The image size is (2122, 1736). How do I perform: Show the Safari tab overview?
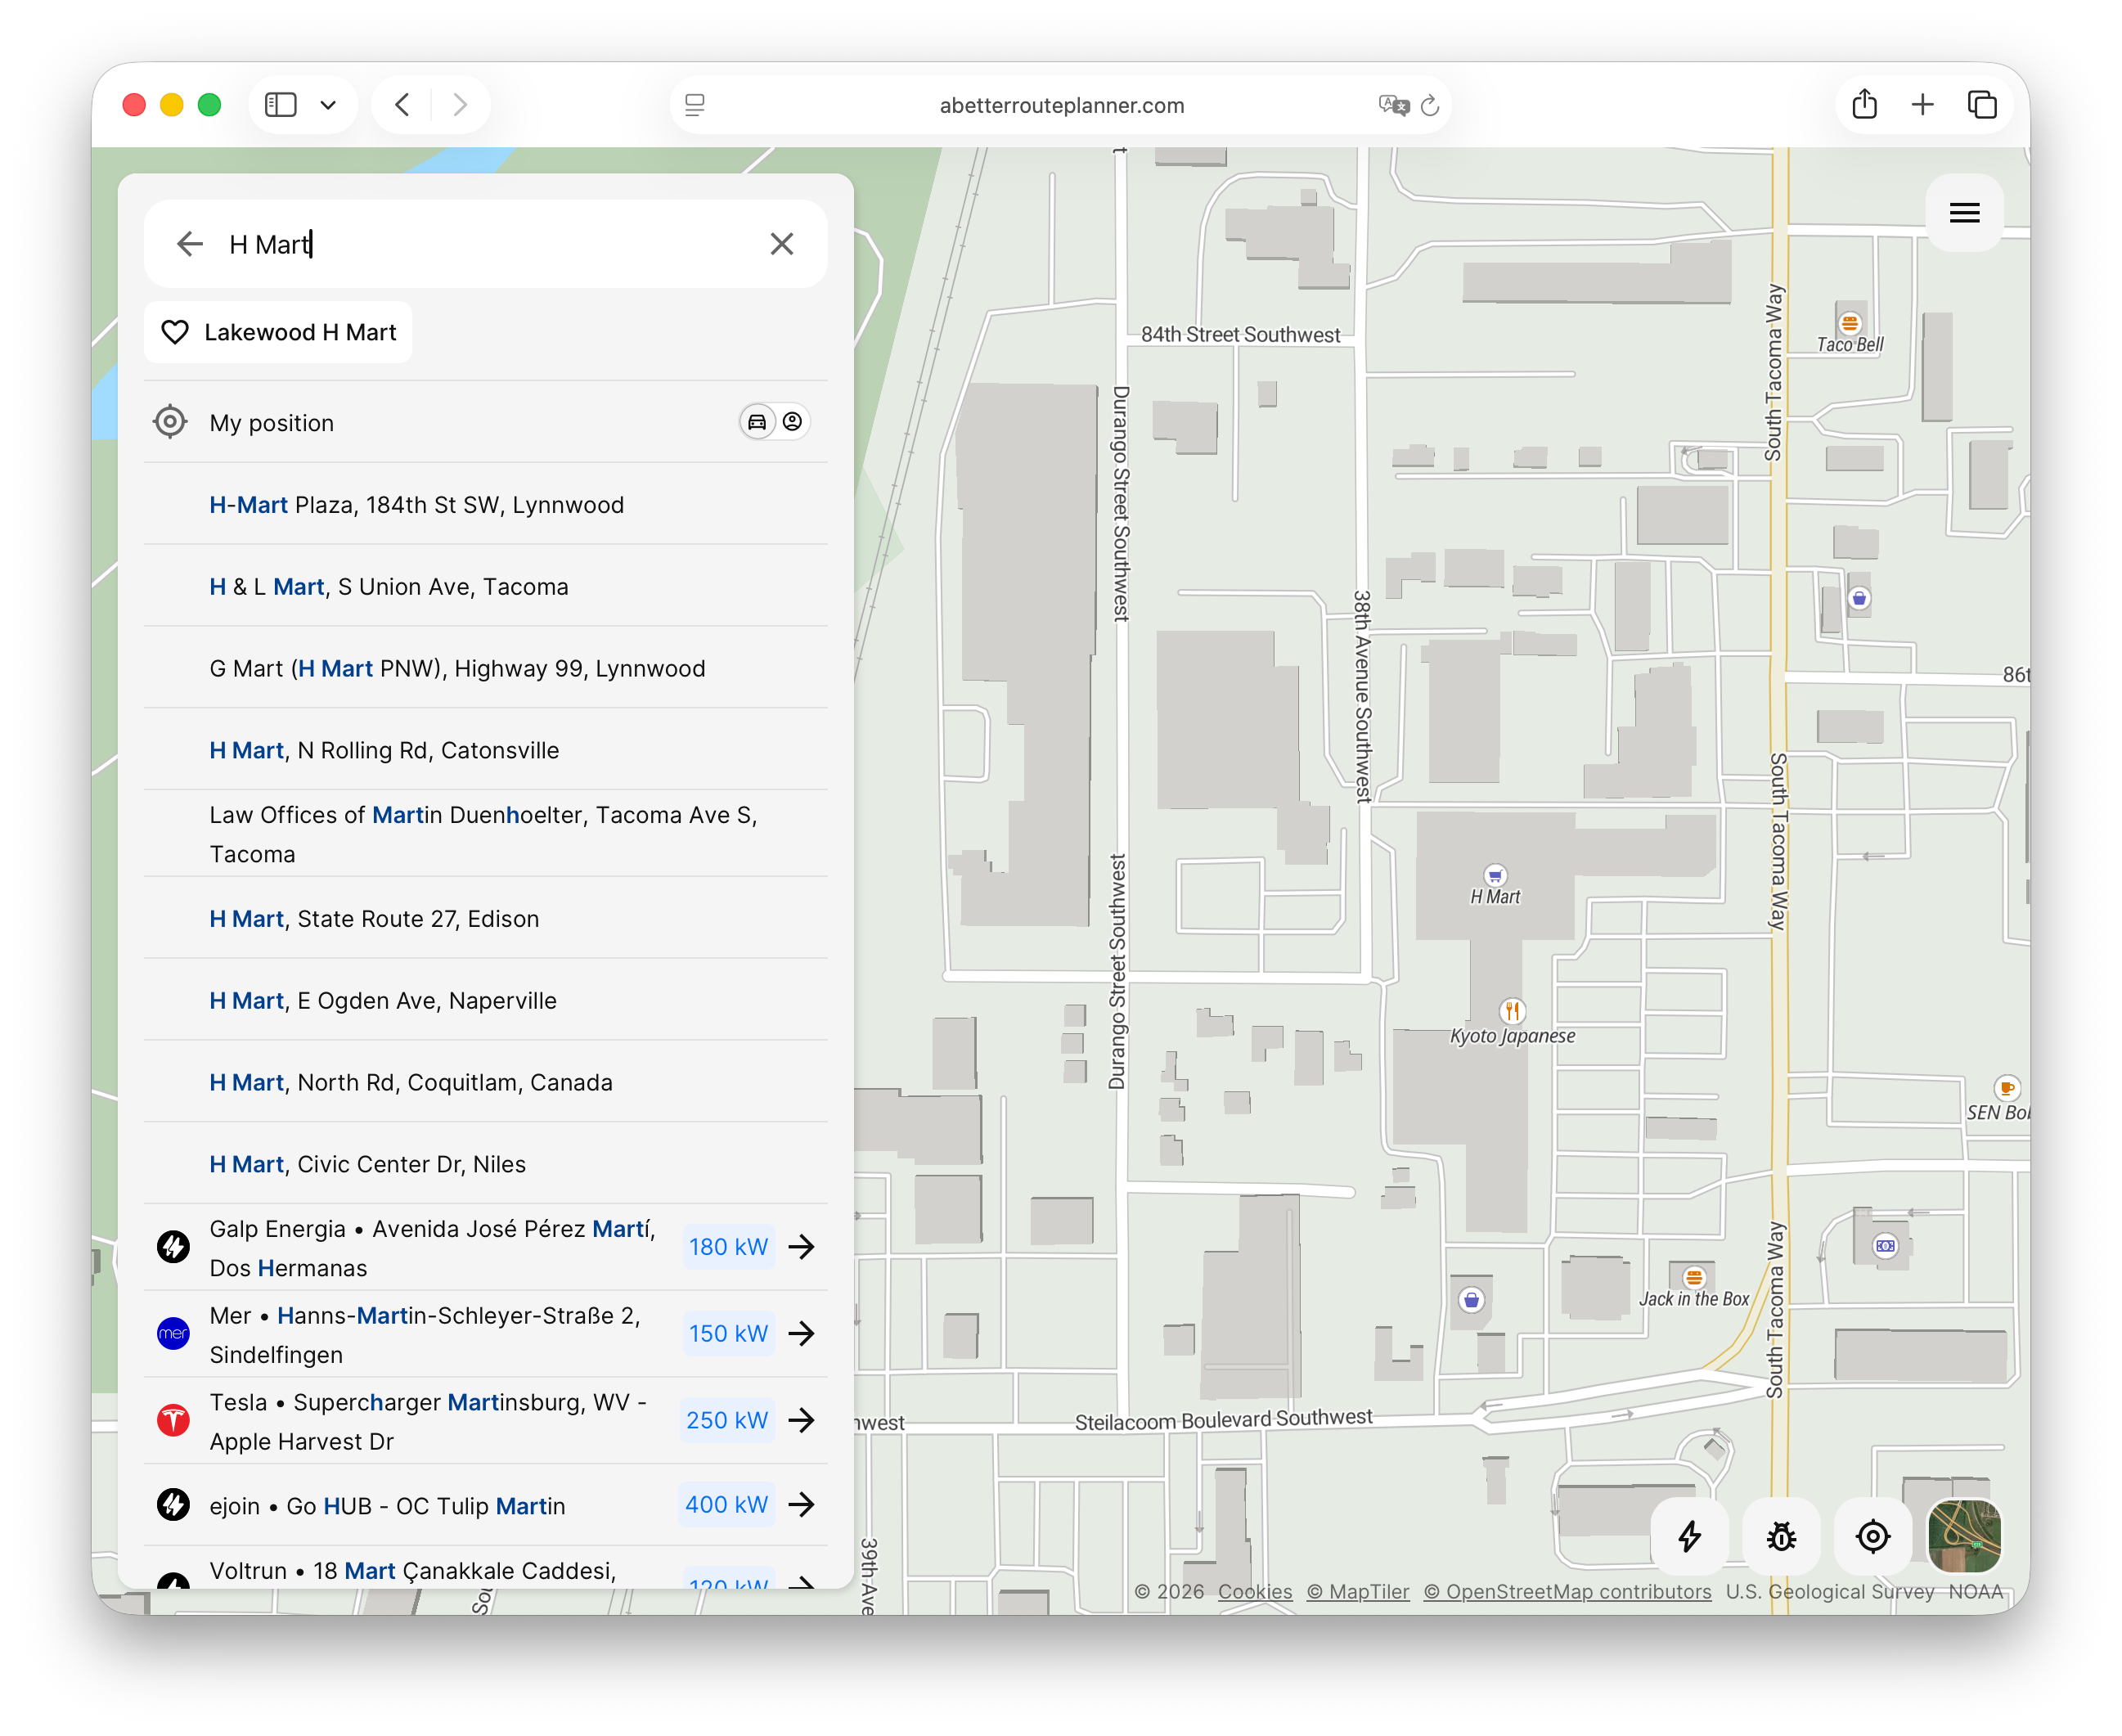[1982, 104]
